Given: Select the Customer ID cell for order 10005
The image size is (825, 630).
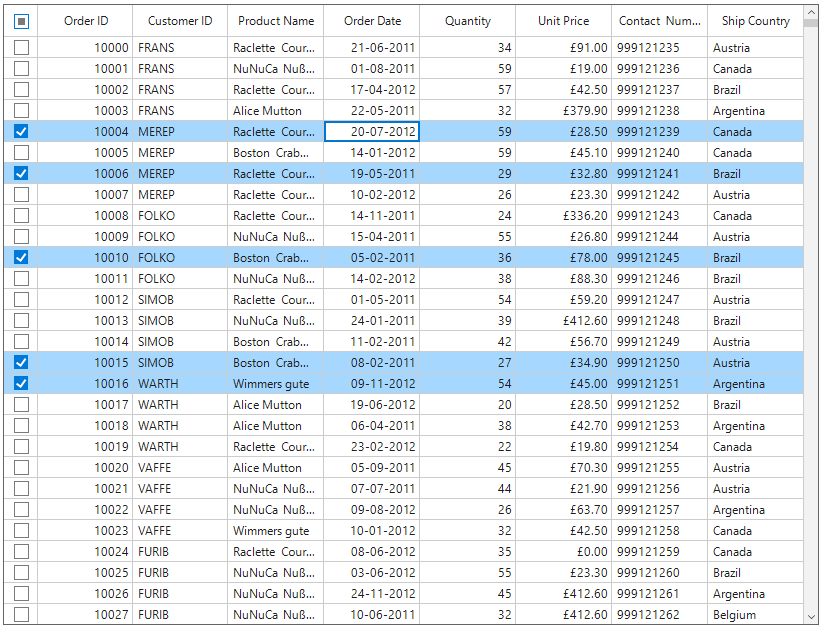Looking at the screenshot, I should pos(180,153).
